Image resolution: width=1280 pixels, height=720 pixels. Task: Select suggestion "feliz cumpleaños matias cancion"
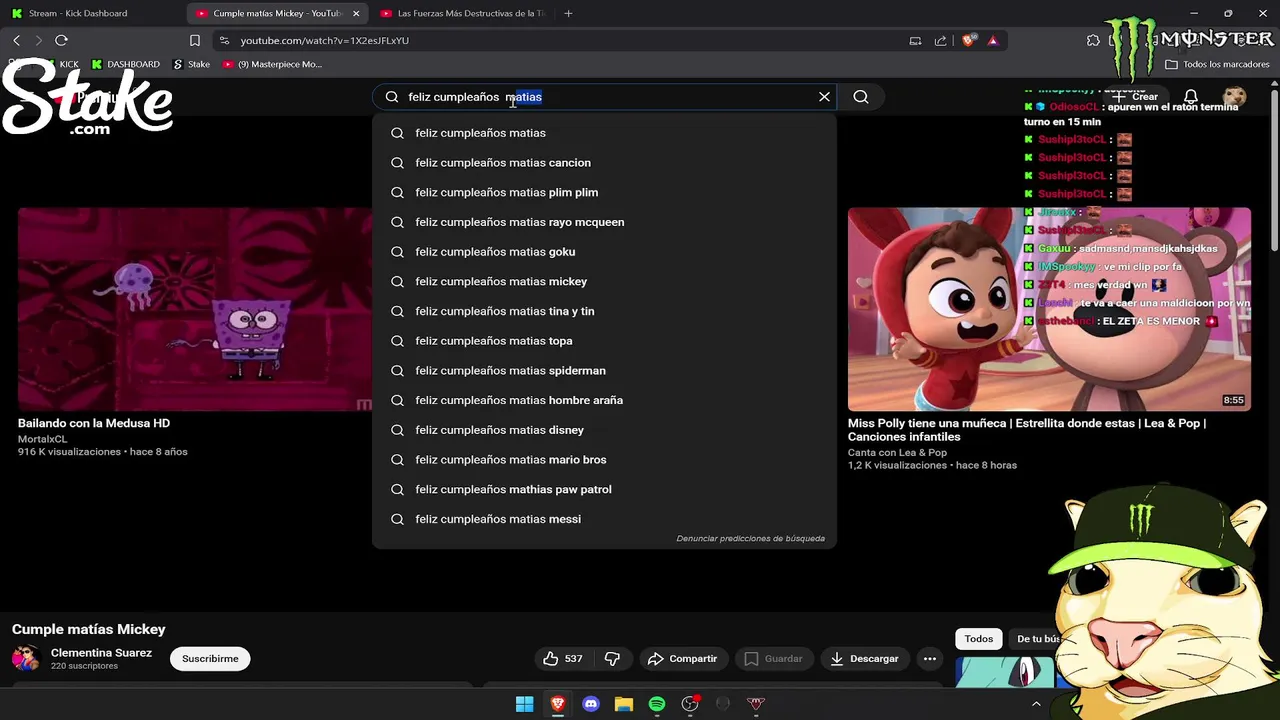tap(604, 162)
